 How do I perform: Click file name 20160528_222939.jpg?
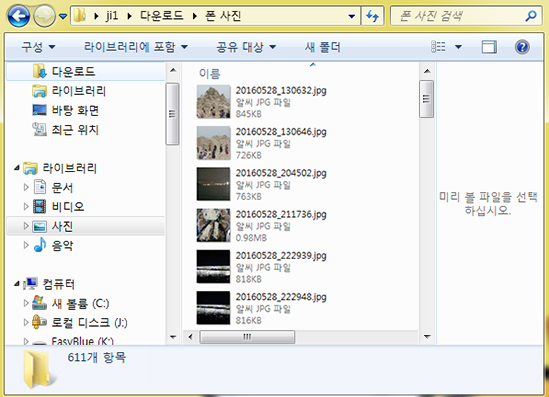281,256
